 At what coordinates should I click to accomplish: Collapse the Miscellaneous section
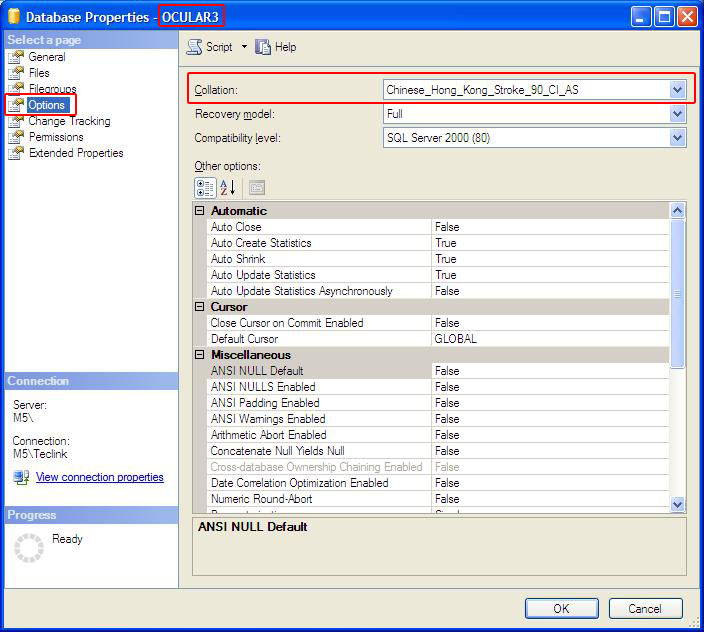(x=200, y=355)
